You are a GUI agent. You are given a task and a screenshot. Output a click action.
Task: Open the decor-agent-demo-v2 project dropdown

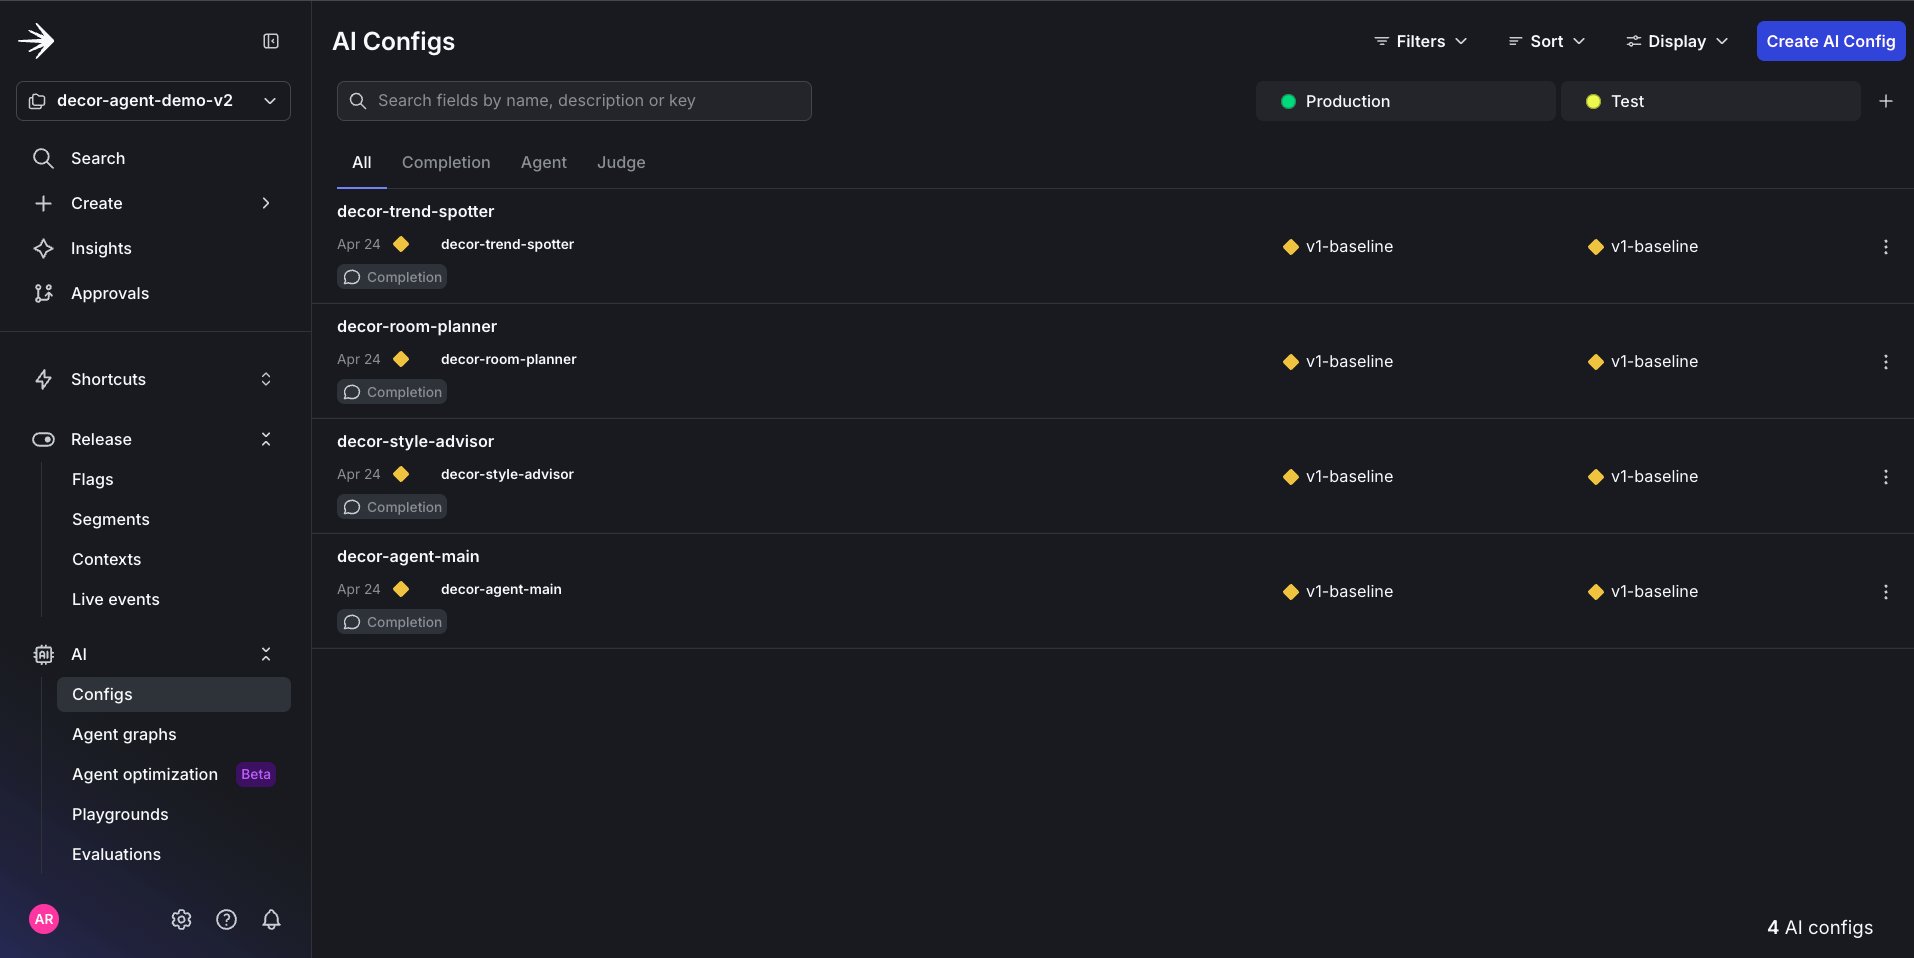click(x=153, y=101)
